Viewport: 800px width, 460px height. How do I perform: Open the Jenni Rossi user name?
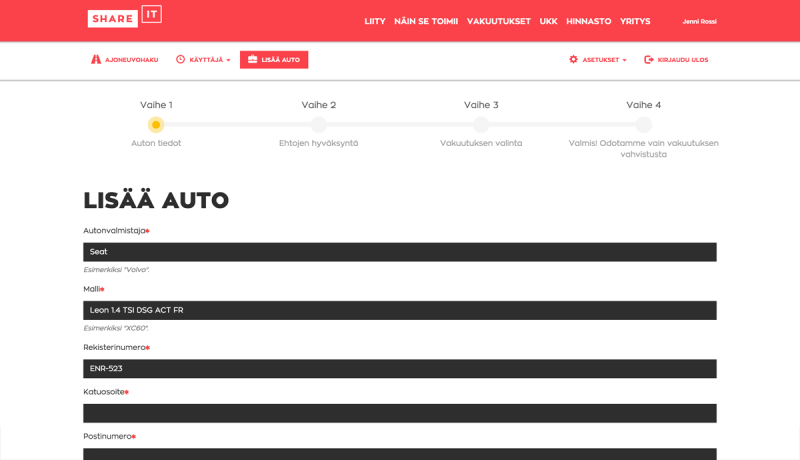699,21
